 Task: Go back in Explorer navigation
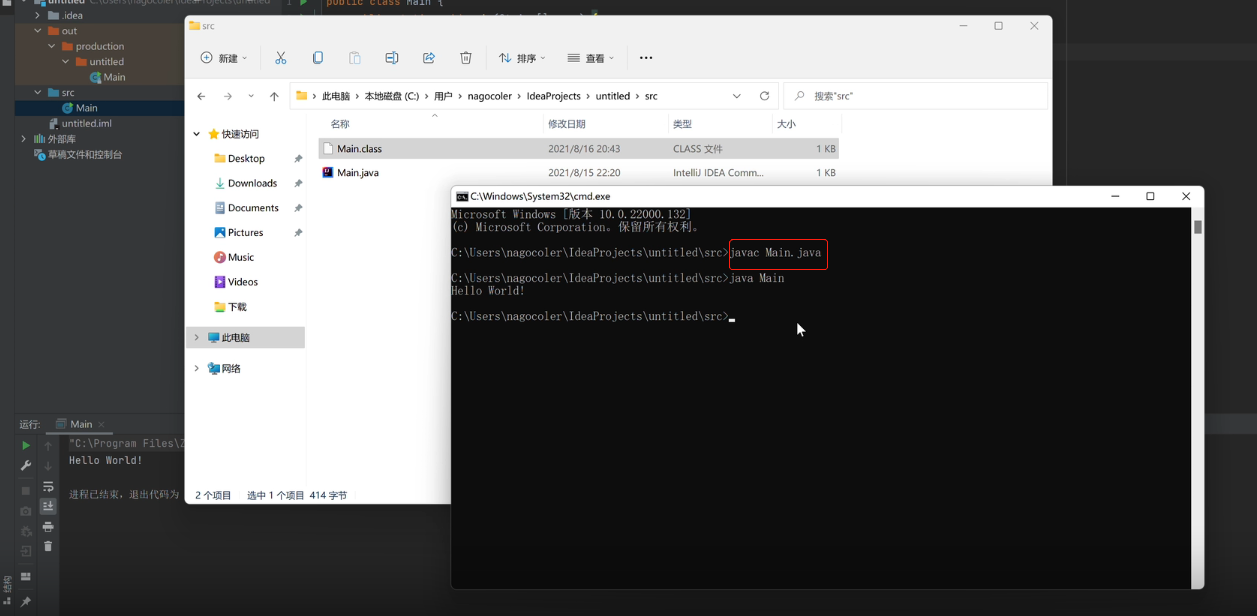(x=201, y=96)
